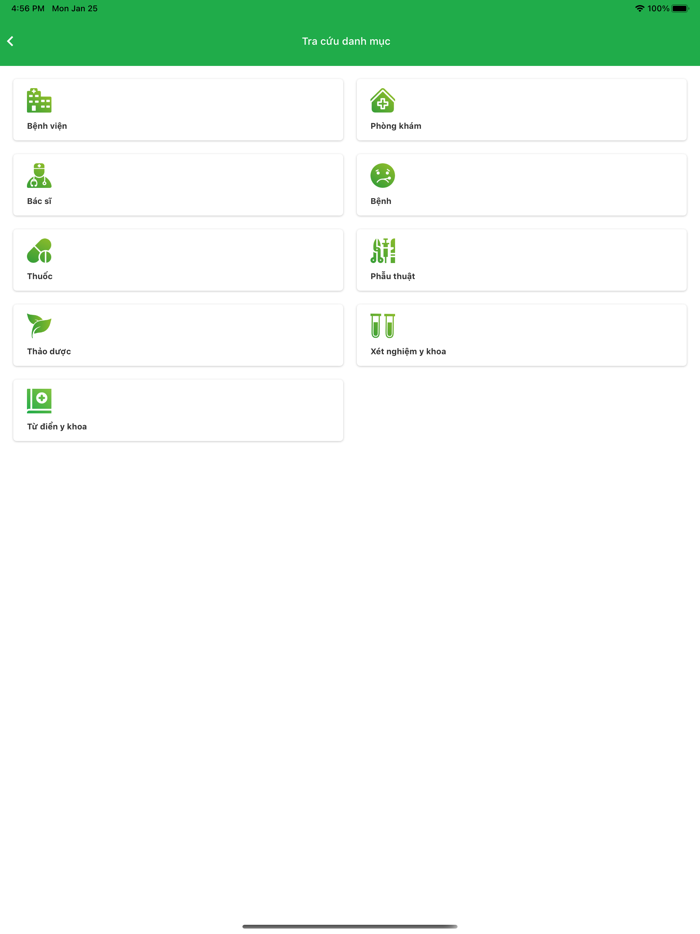Image resolution: width=700 pixels, height=934 pixels.
Task: Click the Phẫu thuật label
Action: 393,276
